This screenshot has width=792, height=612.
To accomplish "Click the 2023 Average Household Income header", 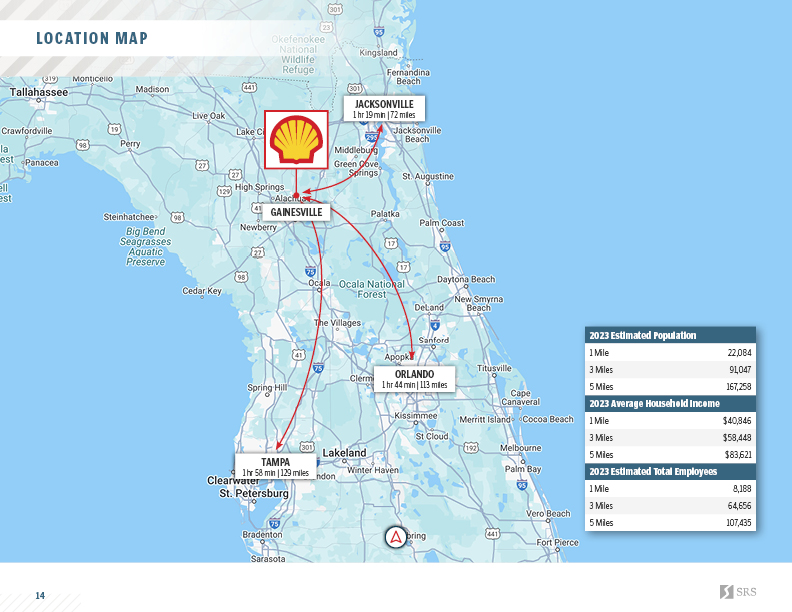I will click(670, 403).
